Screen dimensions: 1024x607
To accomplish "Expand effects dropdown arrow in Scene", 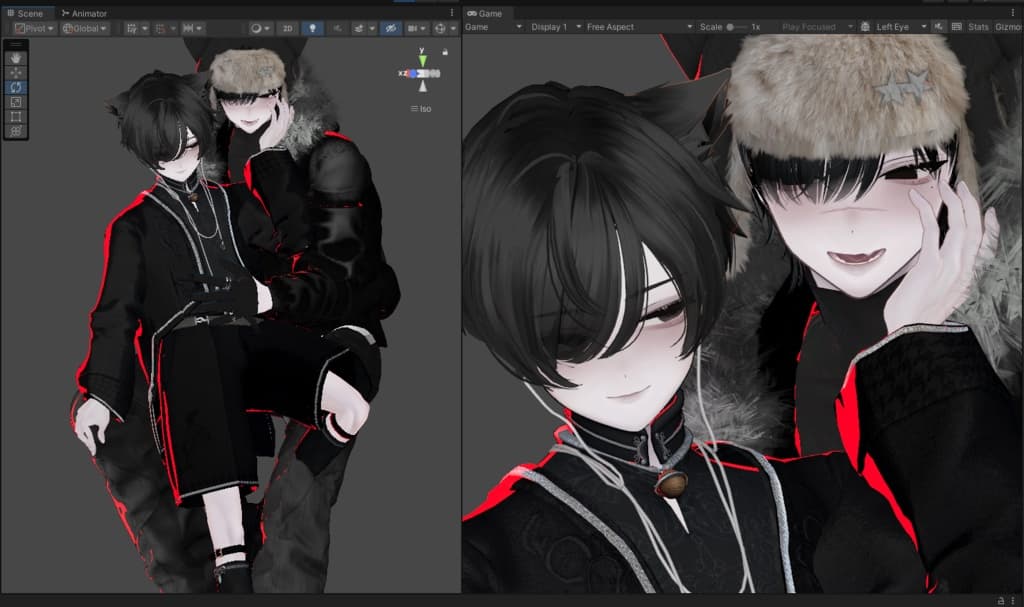I will 372,28.
